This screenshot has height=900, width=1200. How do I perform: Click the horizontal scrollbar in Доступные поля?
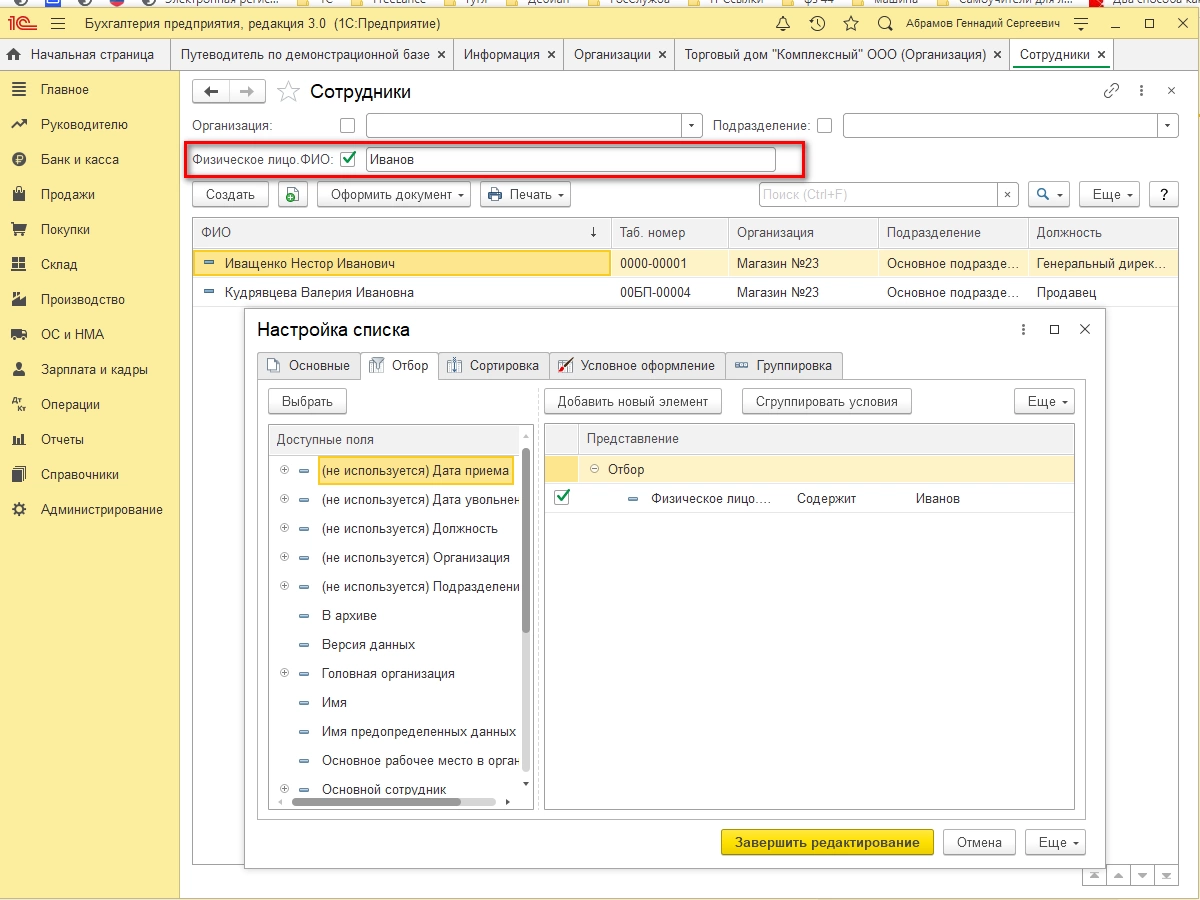(x=376, y=801)
